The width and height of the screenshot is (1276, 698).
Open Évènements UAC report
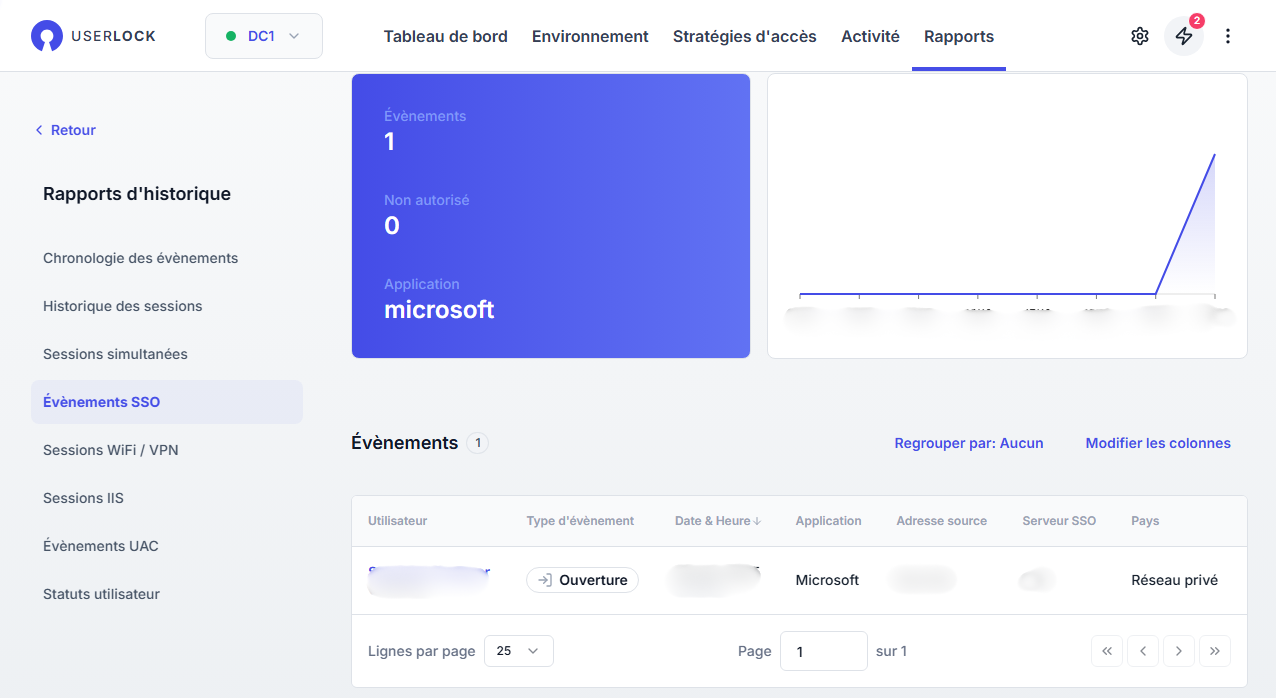(101, 546)
